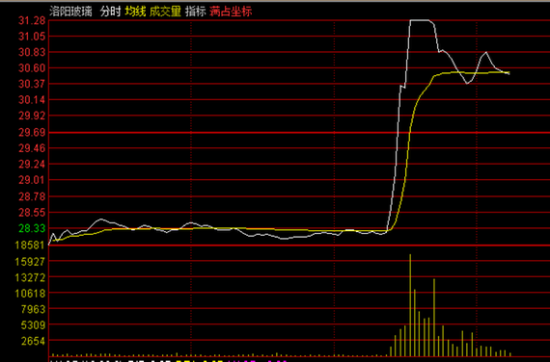550x362 pixels.
Task: Click the 31.28 top price axis label
Action: pos(32,21)
